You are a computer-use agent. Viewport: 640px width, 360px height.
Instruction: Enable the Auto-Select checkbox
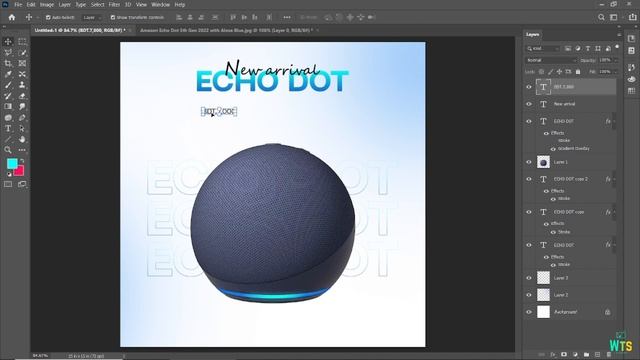(x=48, y=18)
